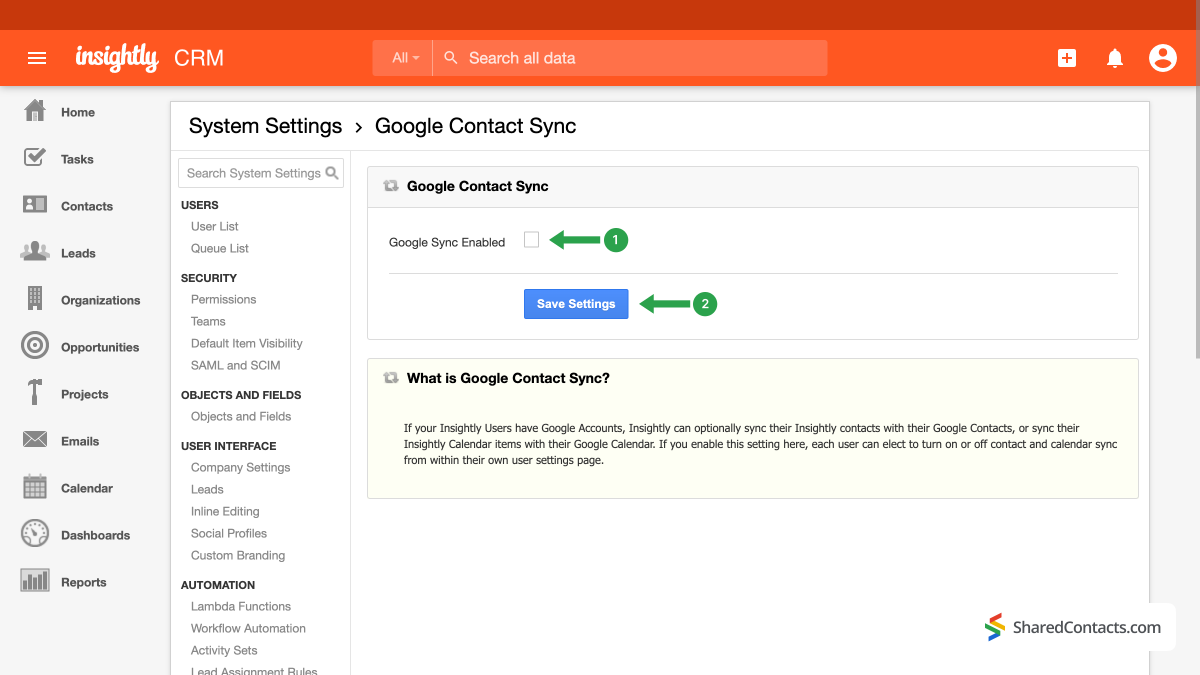Click the quick add plus icon
This screenshot has width=1200, height=675.
[x=1067, y=58]
